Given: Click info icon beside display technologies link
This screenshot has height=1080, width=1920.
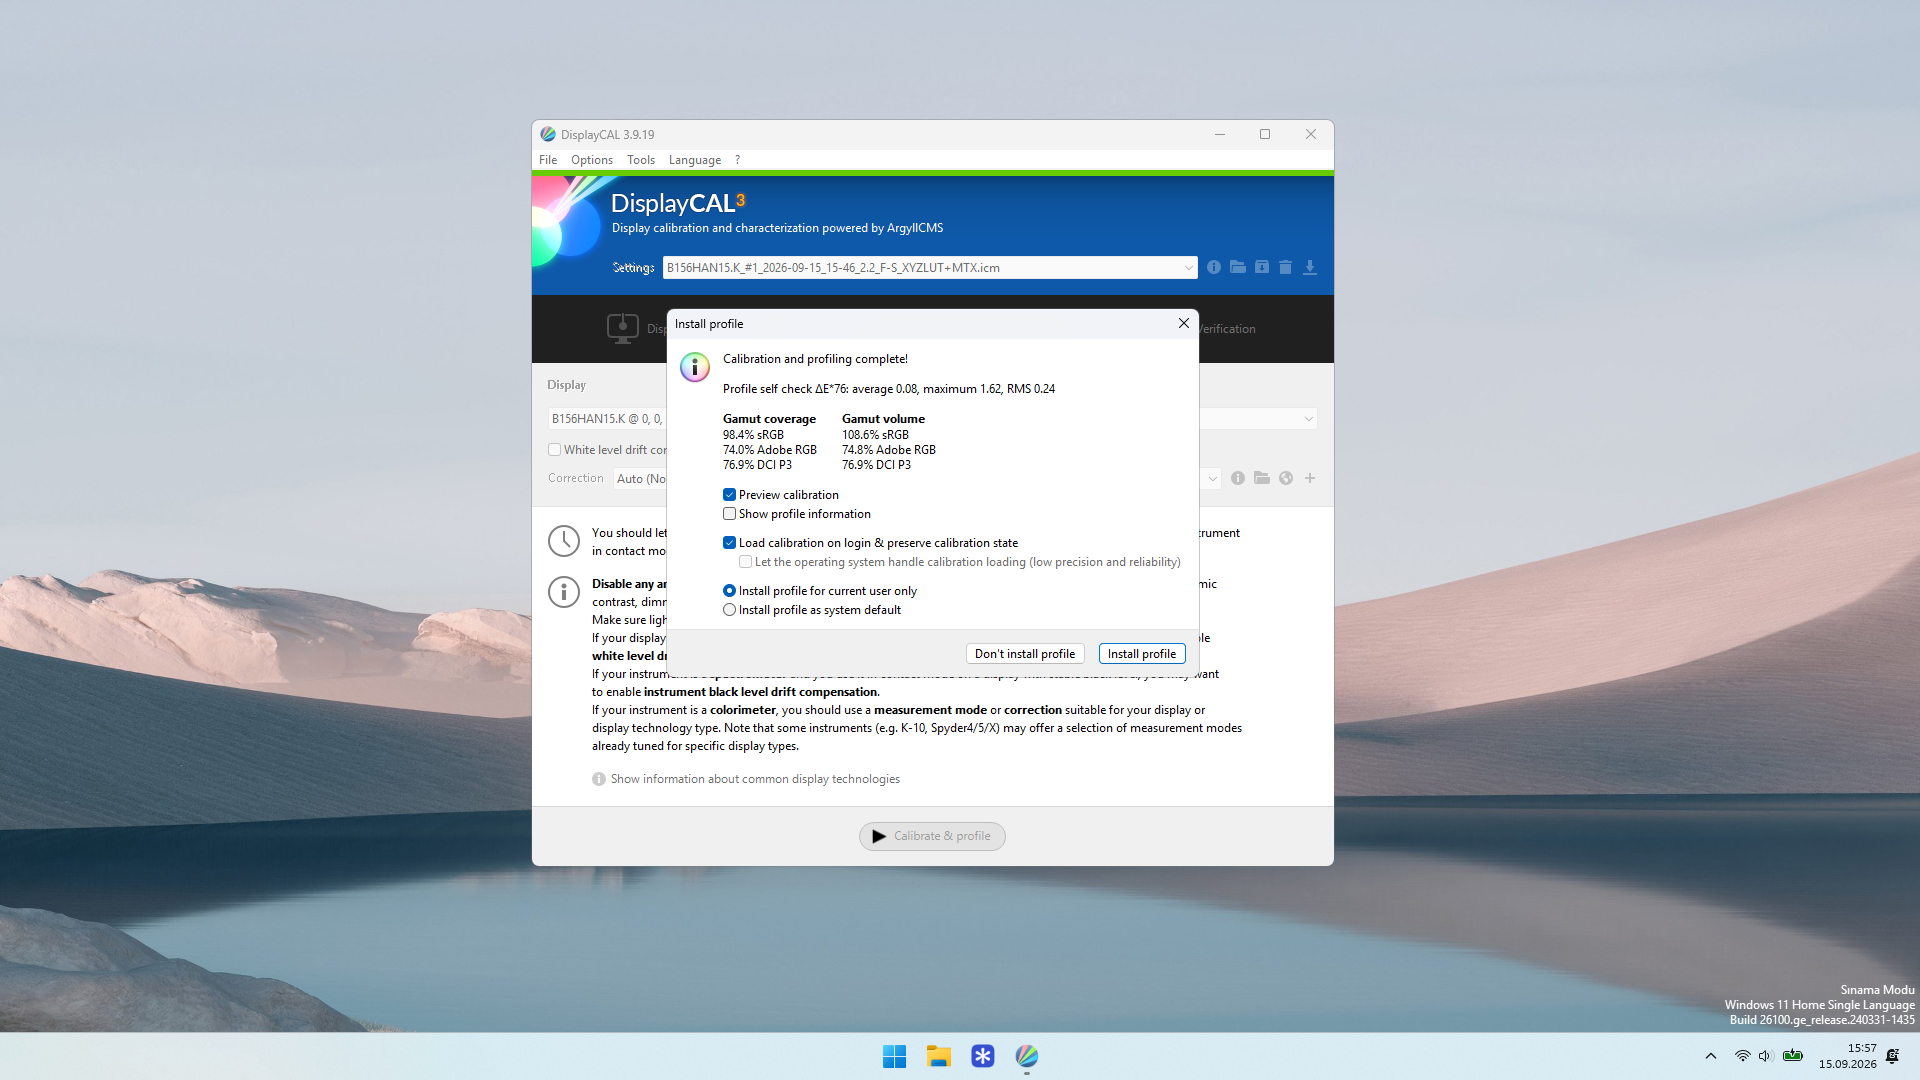Looking at the screenshot, I should click(599, 779).
